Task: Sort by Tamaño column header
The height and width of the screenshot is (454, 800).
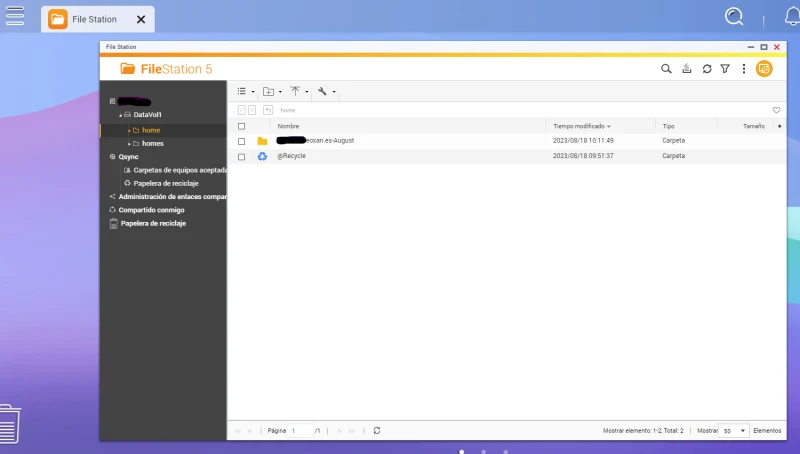Action: 754,126
